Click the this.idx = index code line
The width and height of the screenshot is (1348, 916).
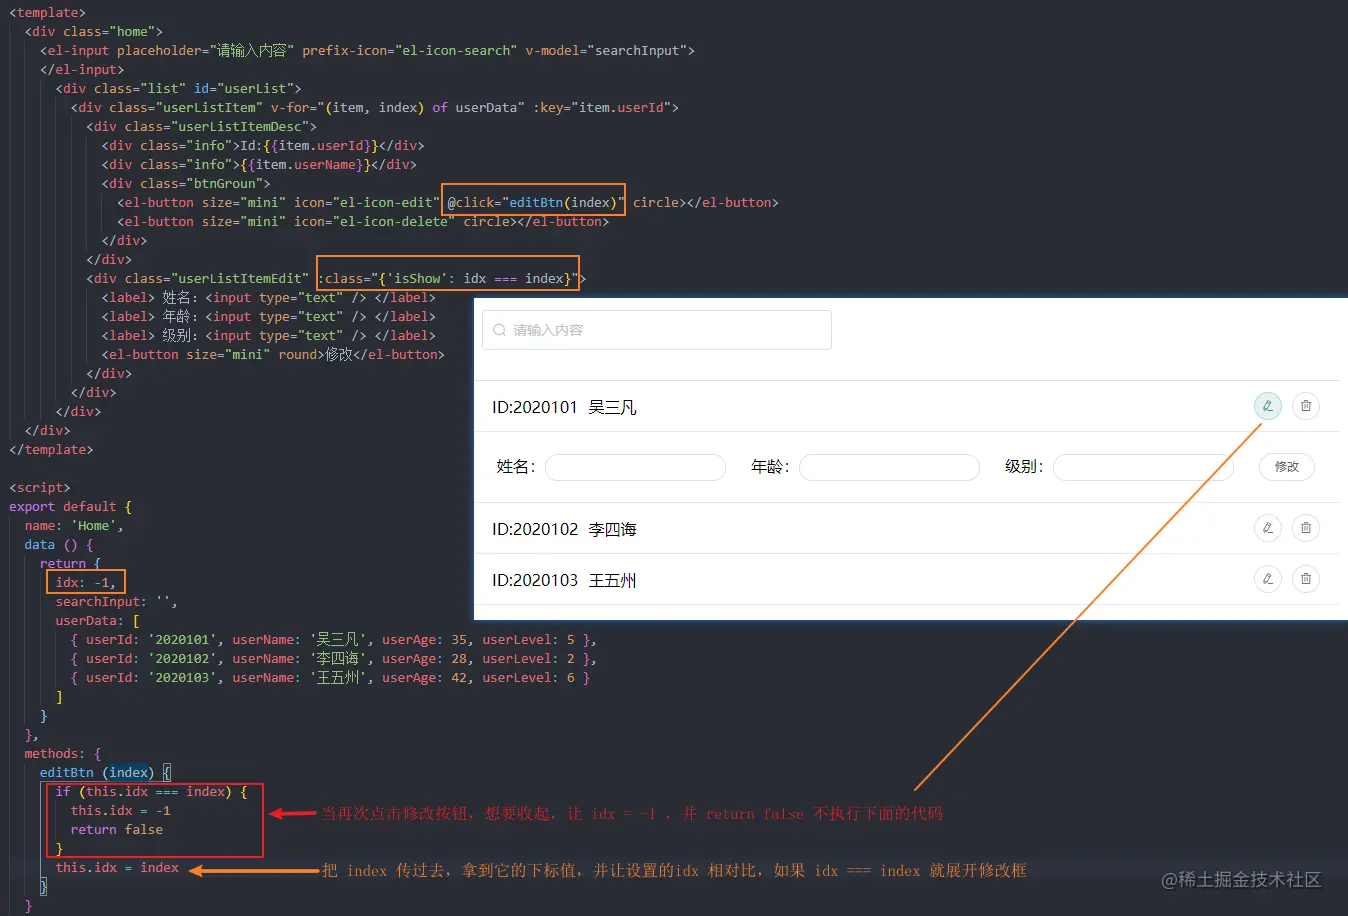(117, 867)
